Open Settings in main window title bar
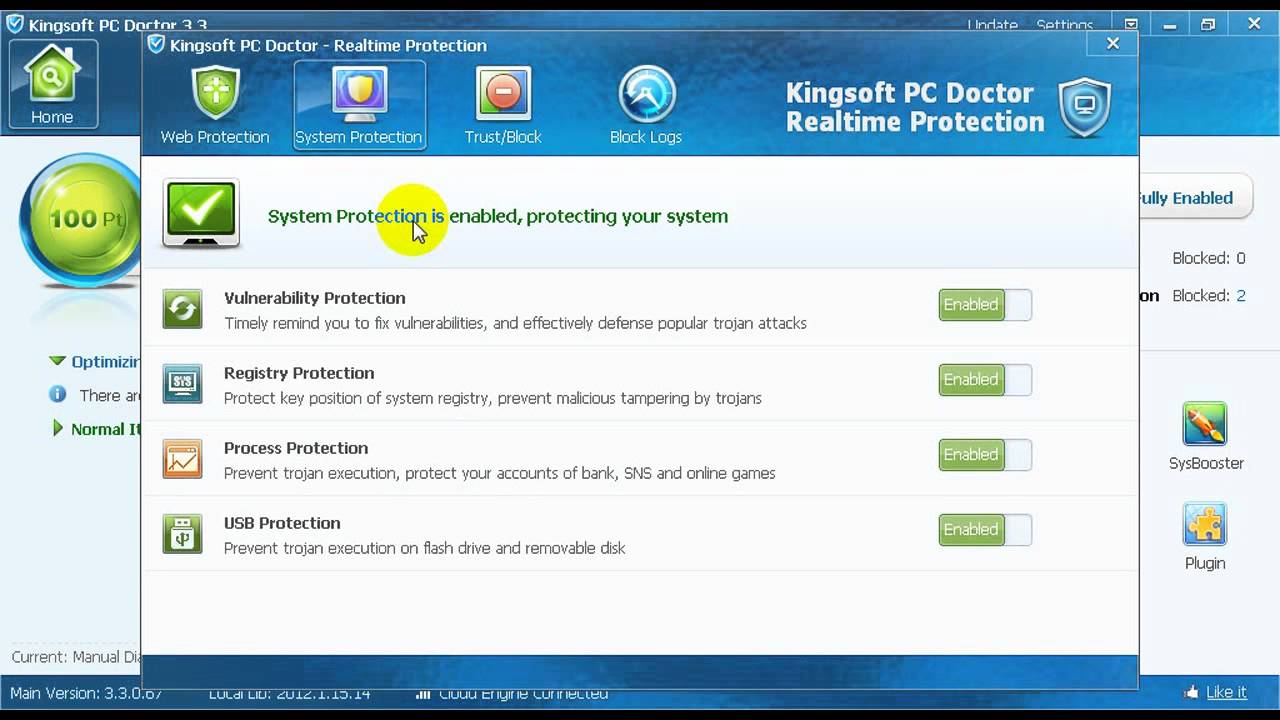The image size is (1280, 720). point(1064,25)
